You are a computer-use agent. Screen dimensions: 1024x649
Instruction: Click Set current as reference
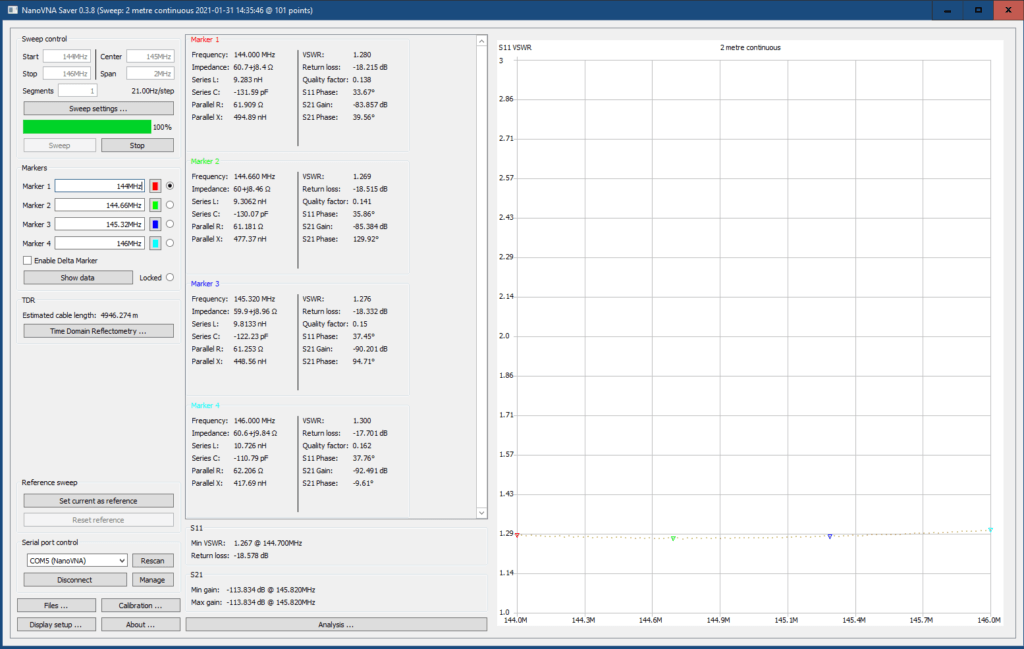click(x=99, y=501)
